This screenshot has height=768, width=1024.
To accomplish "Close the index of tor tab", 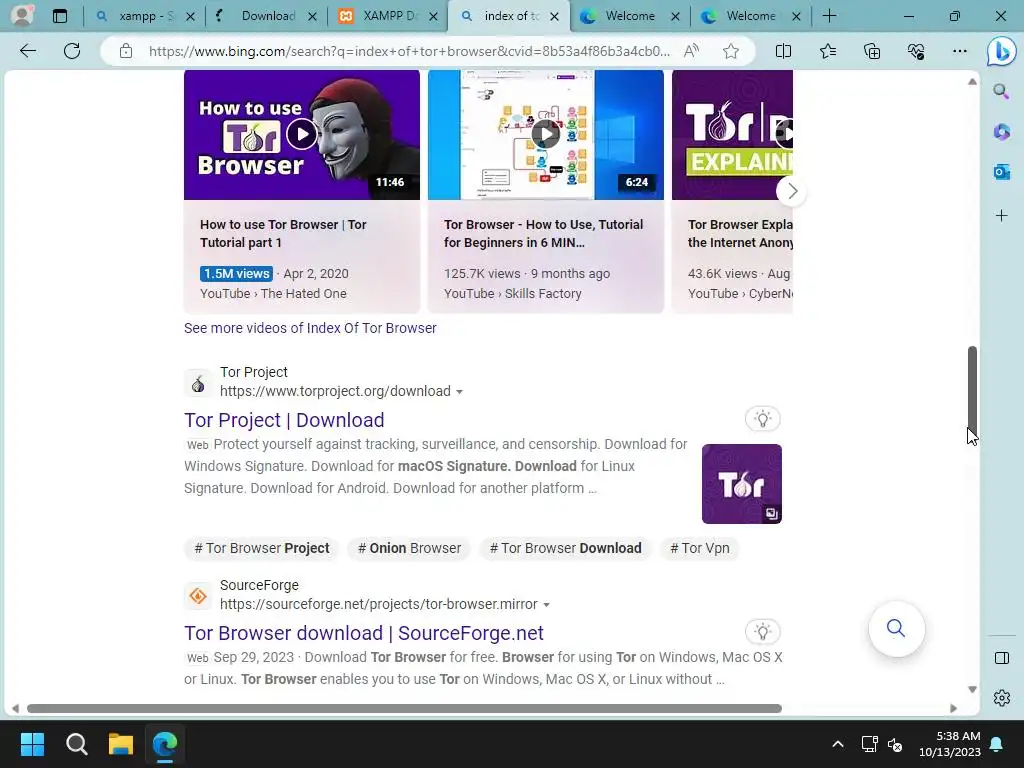I will coord(554,17).
